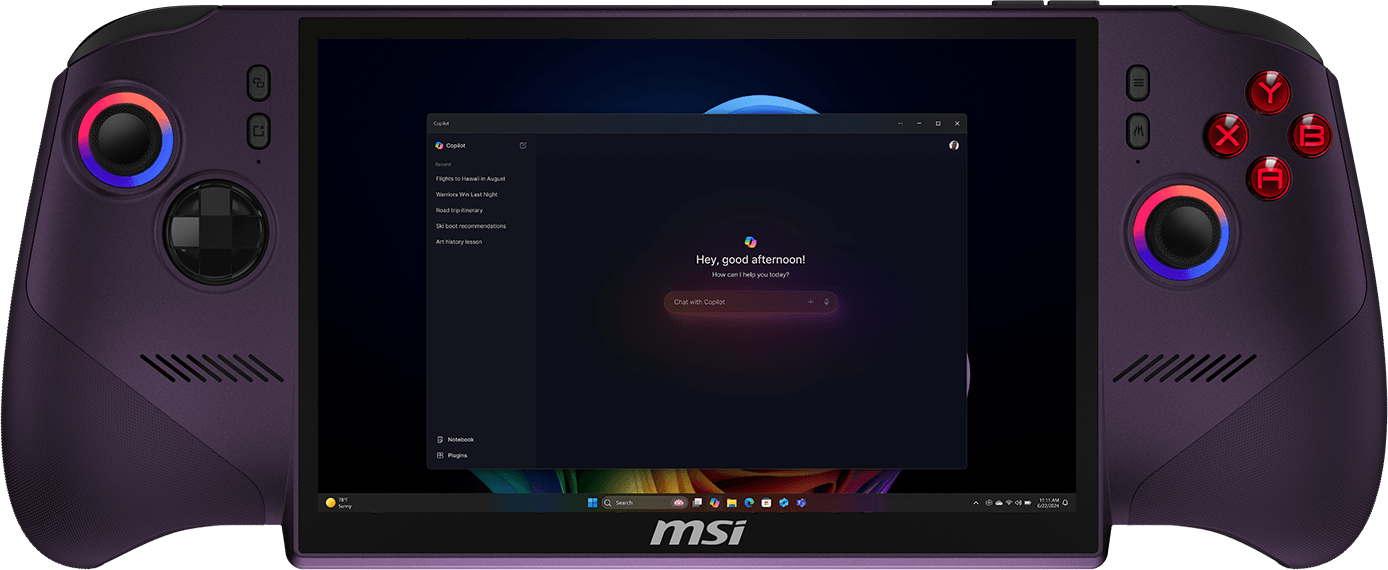Viewport: 1388px width, 570px height.
Task: Open Task View on the taskbar
Action: click(x=697, y=503)
